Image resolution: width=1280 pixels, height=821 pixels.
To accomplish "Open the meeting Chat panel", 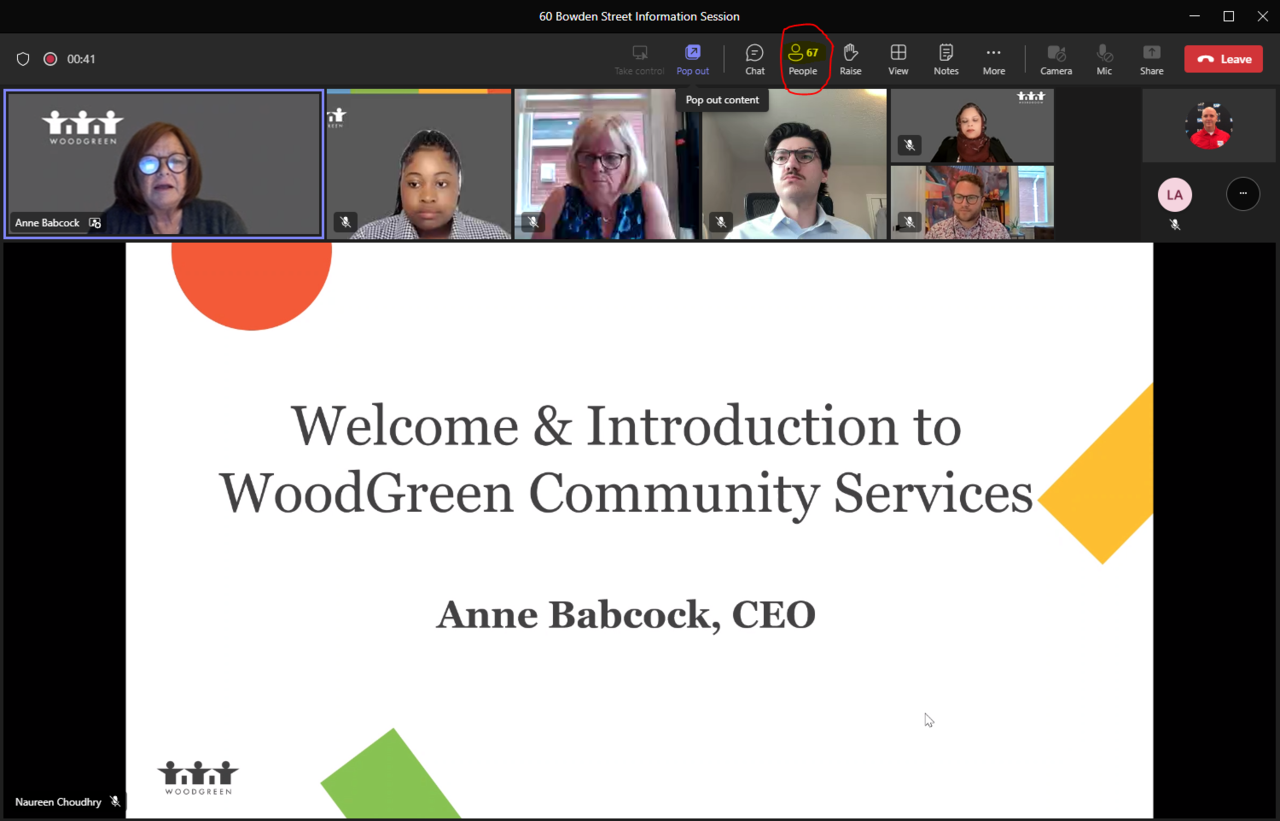I will (x=755, y=59).
